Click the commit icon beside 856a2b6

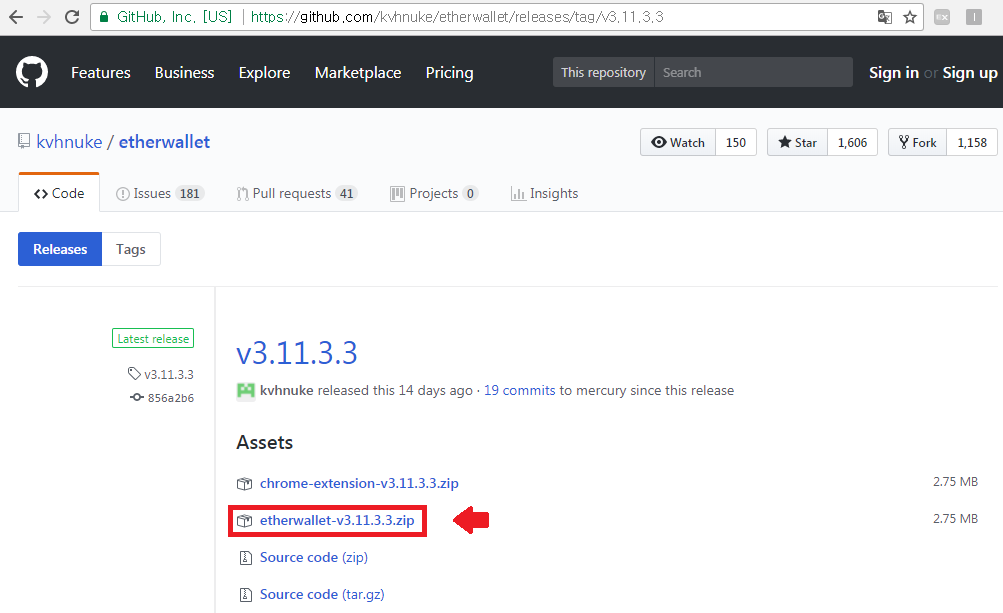pos(137,397)
